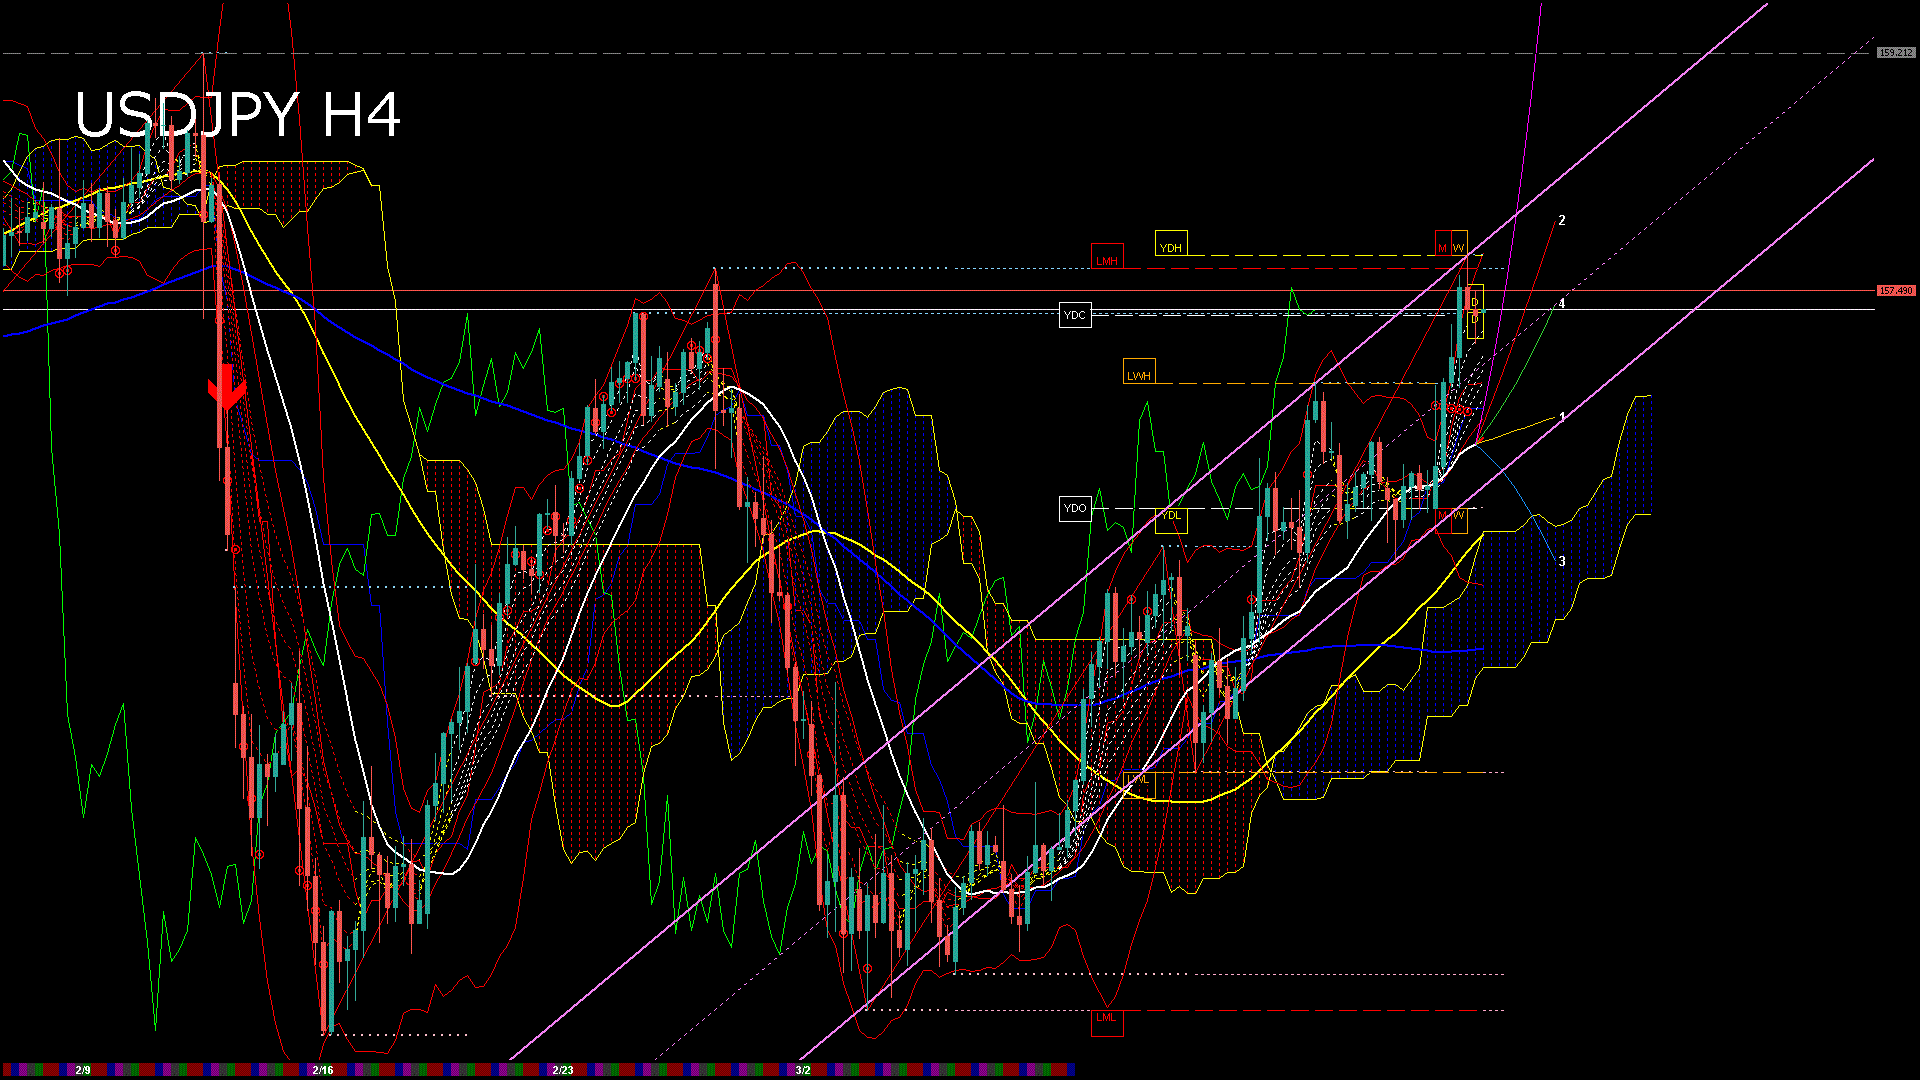Select the 2/9 date marker on timeline
Image resolution: width=1920 pixels, height=1080 pixels.
(x=83, y=1070)
